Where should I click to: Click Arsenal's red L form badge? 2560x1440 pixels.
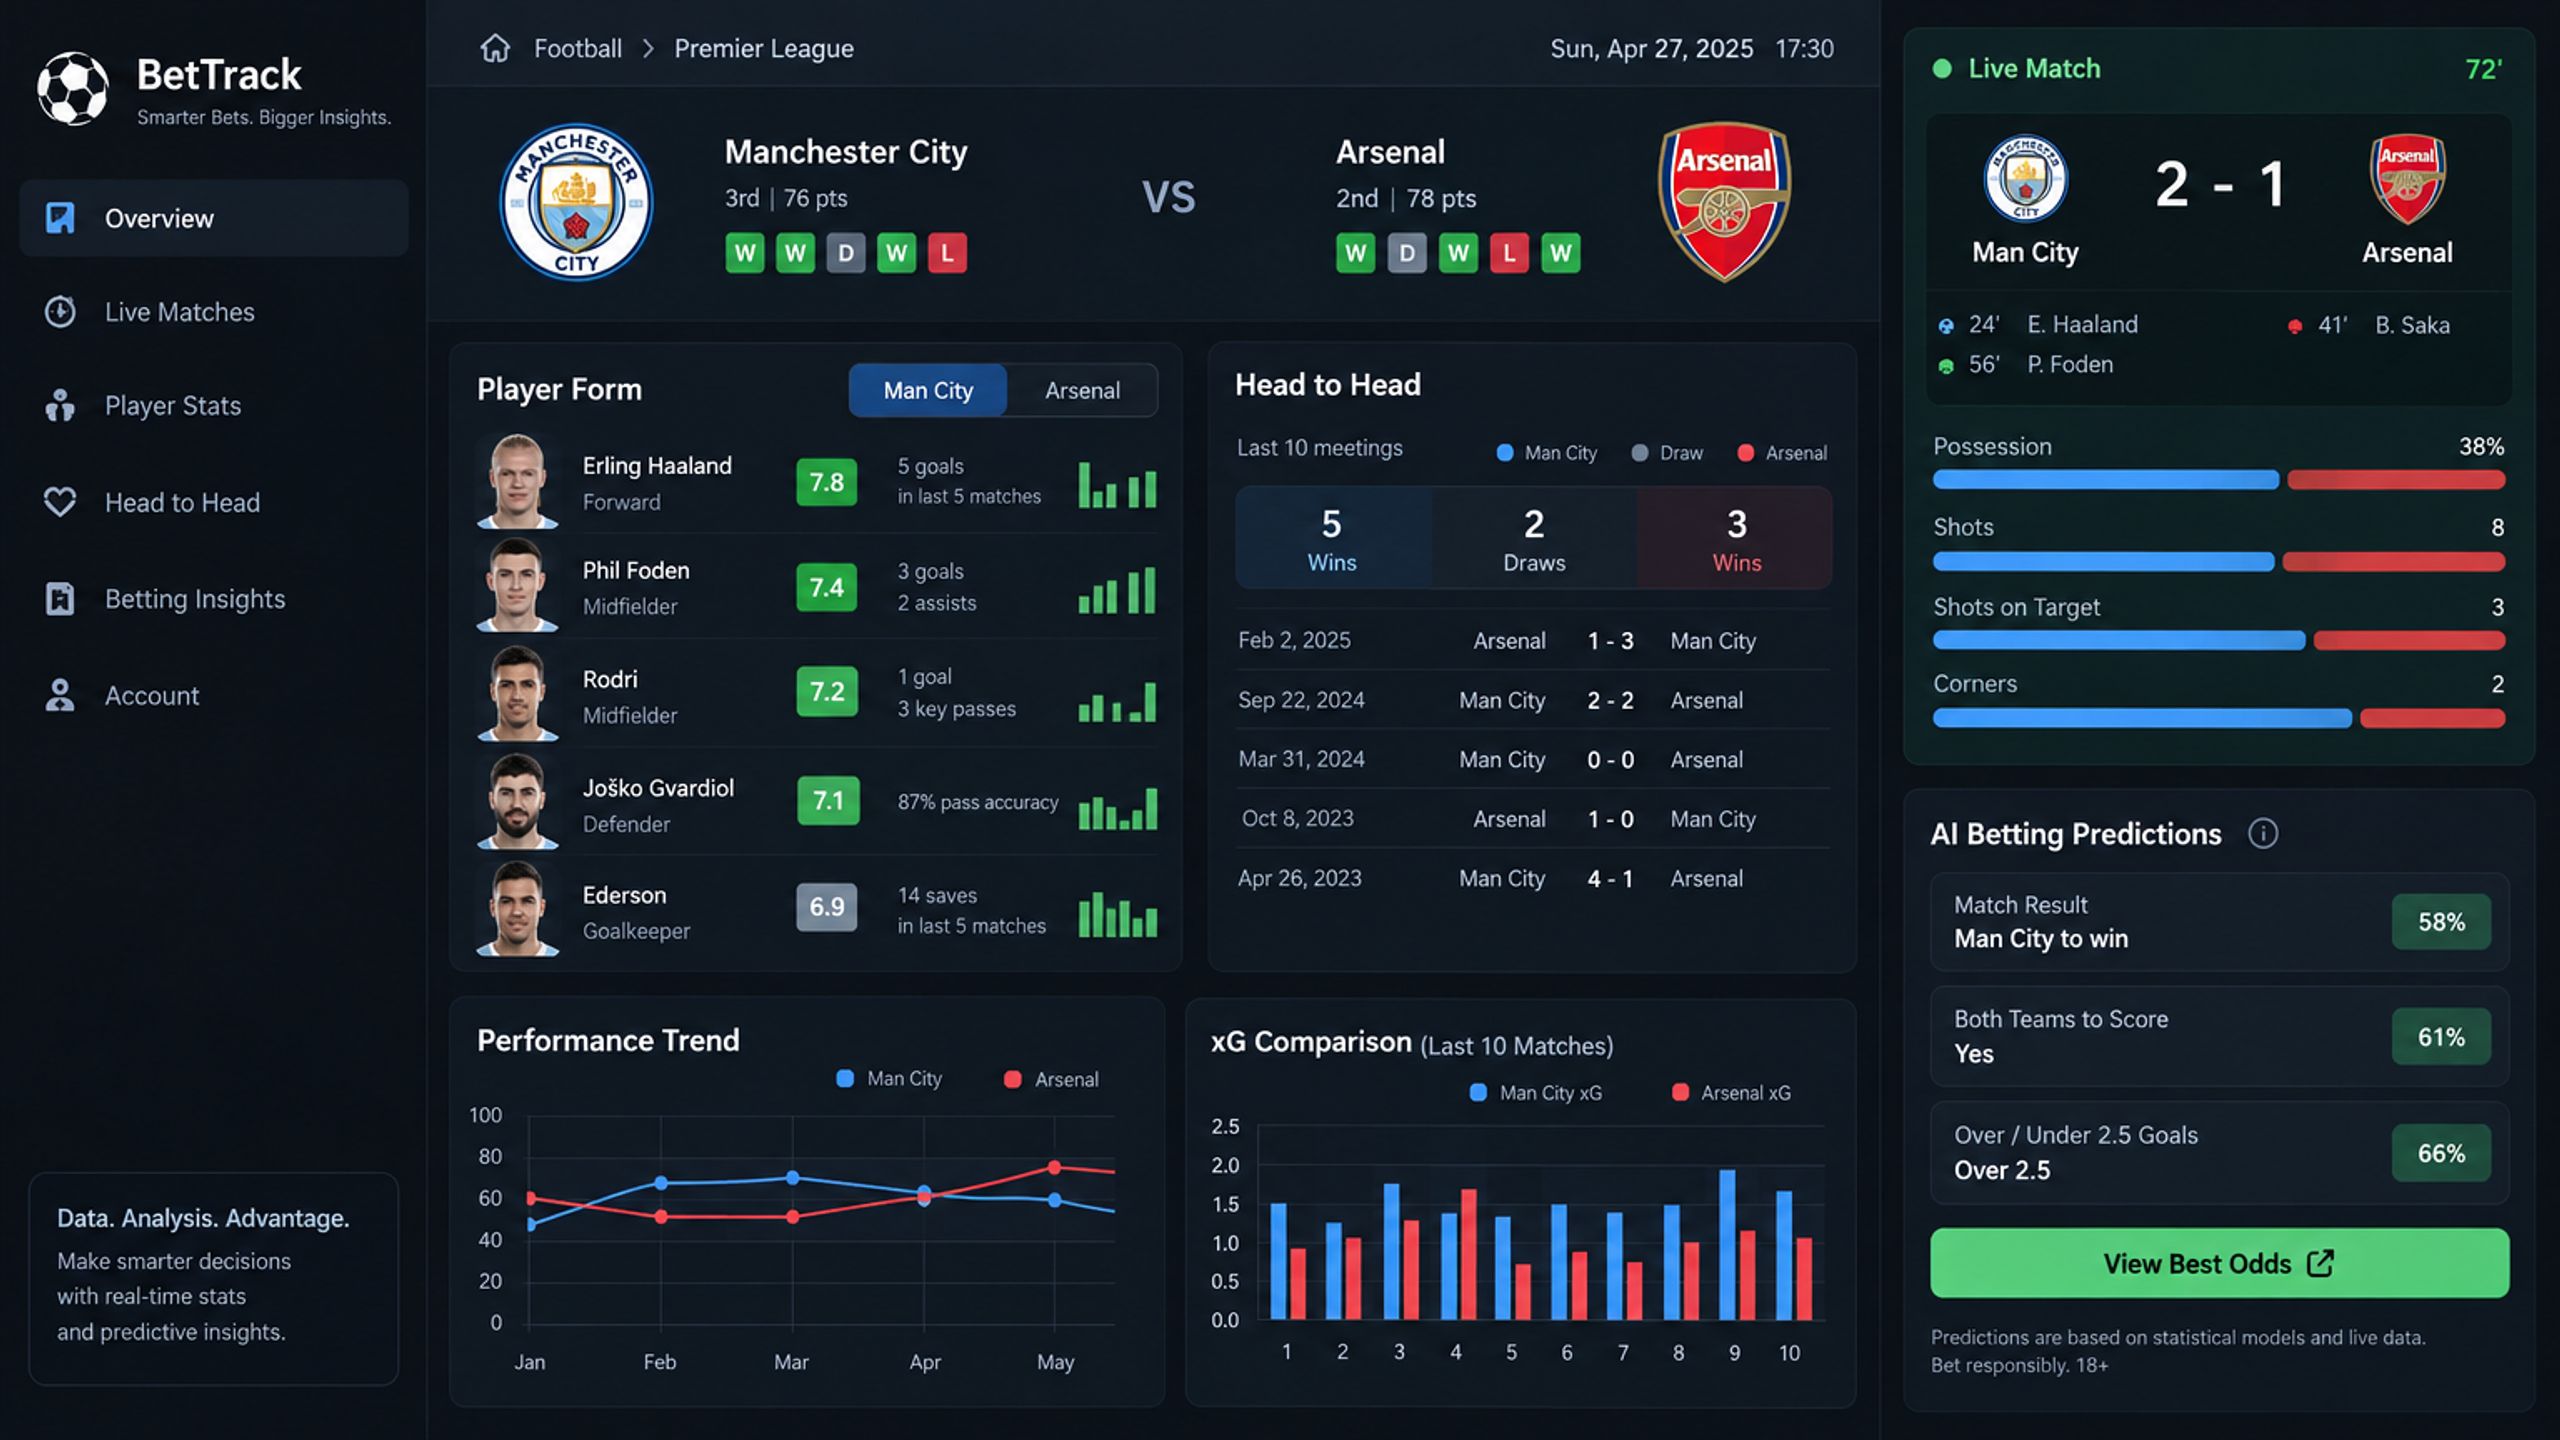click(x=1509, y=253)
